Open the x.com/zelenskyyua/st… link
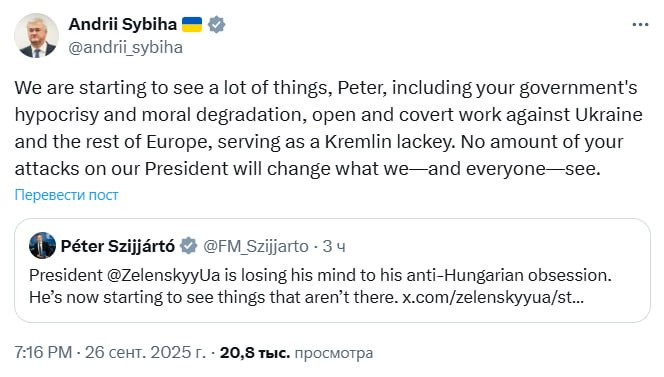664x377 pixels. [x=493, y=297]
